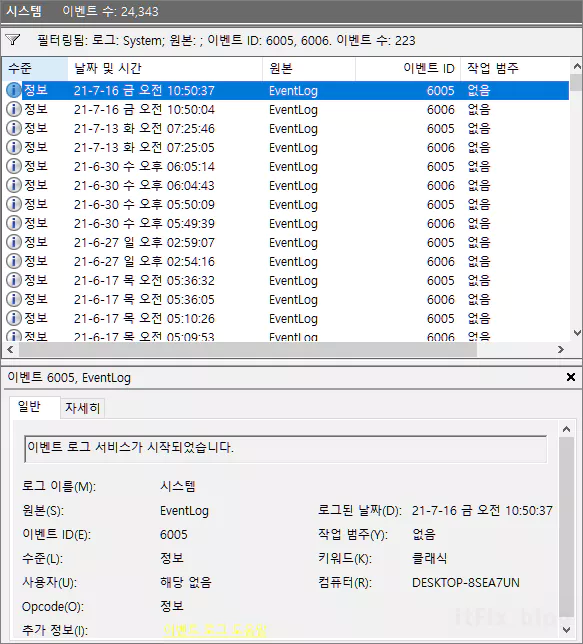Screen dimensions: 583x644
Task: Click info icon of 10:50:04 event row
Action: 14,109
